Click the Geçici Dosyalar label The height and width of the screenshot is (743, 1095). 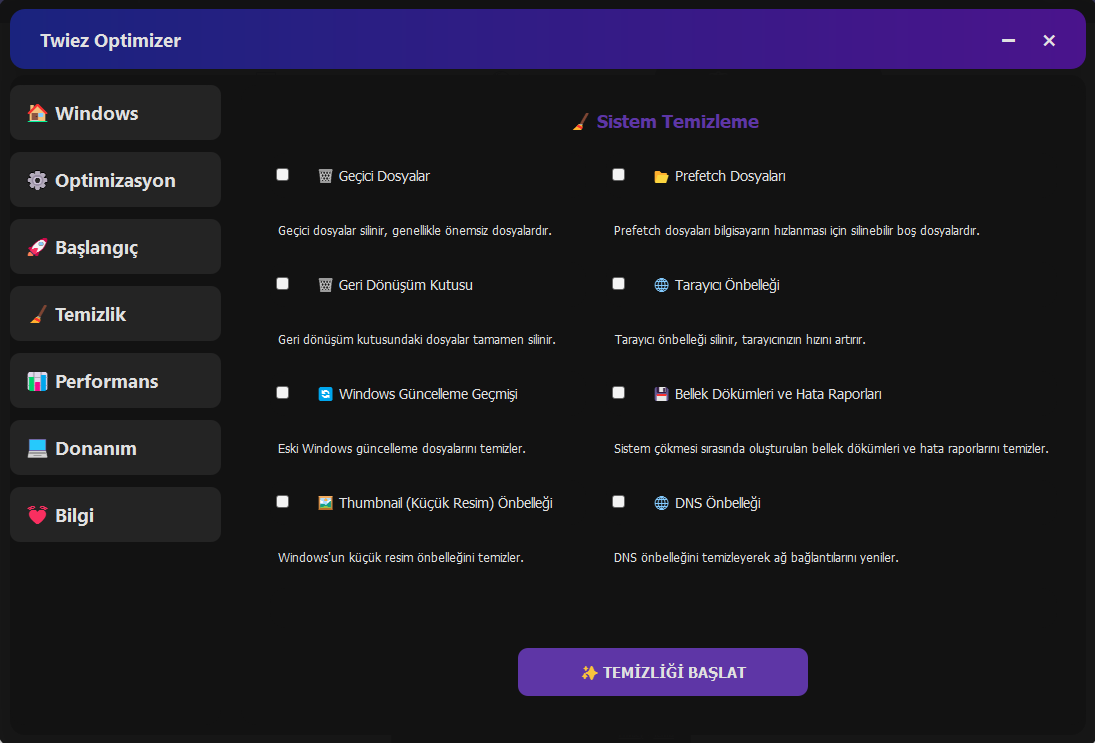[x=384, y=176]
